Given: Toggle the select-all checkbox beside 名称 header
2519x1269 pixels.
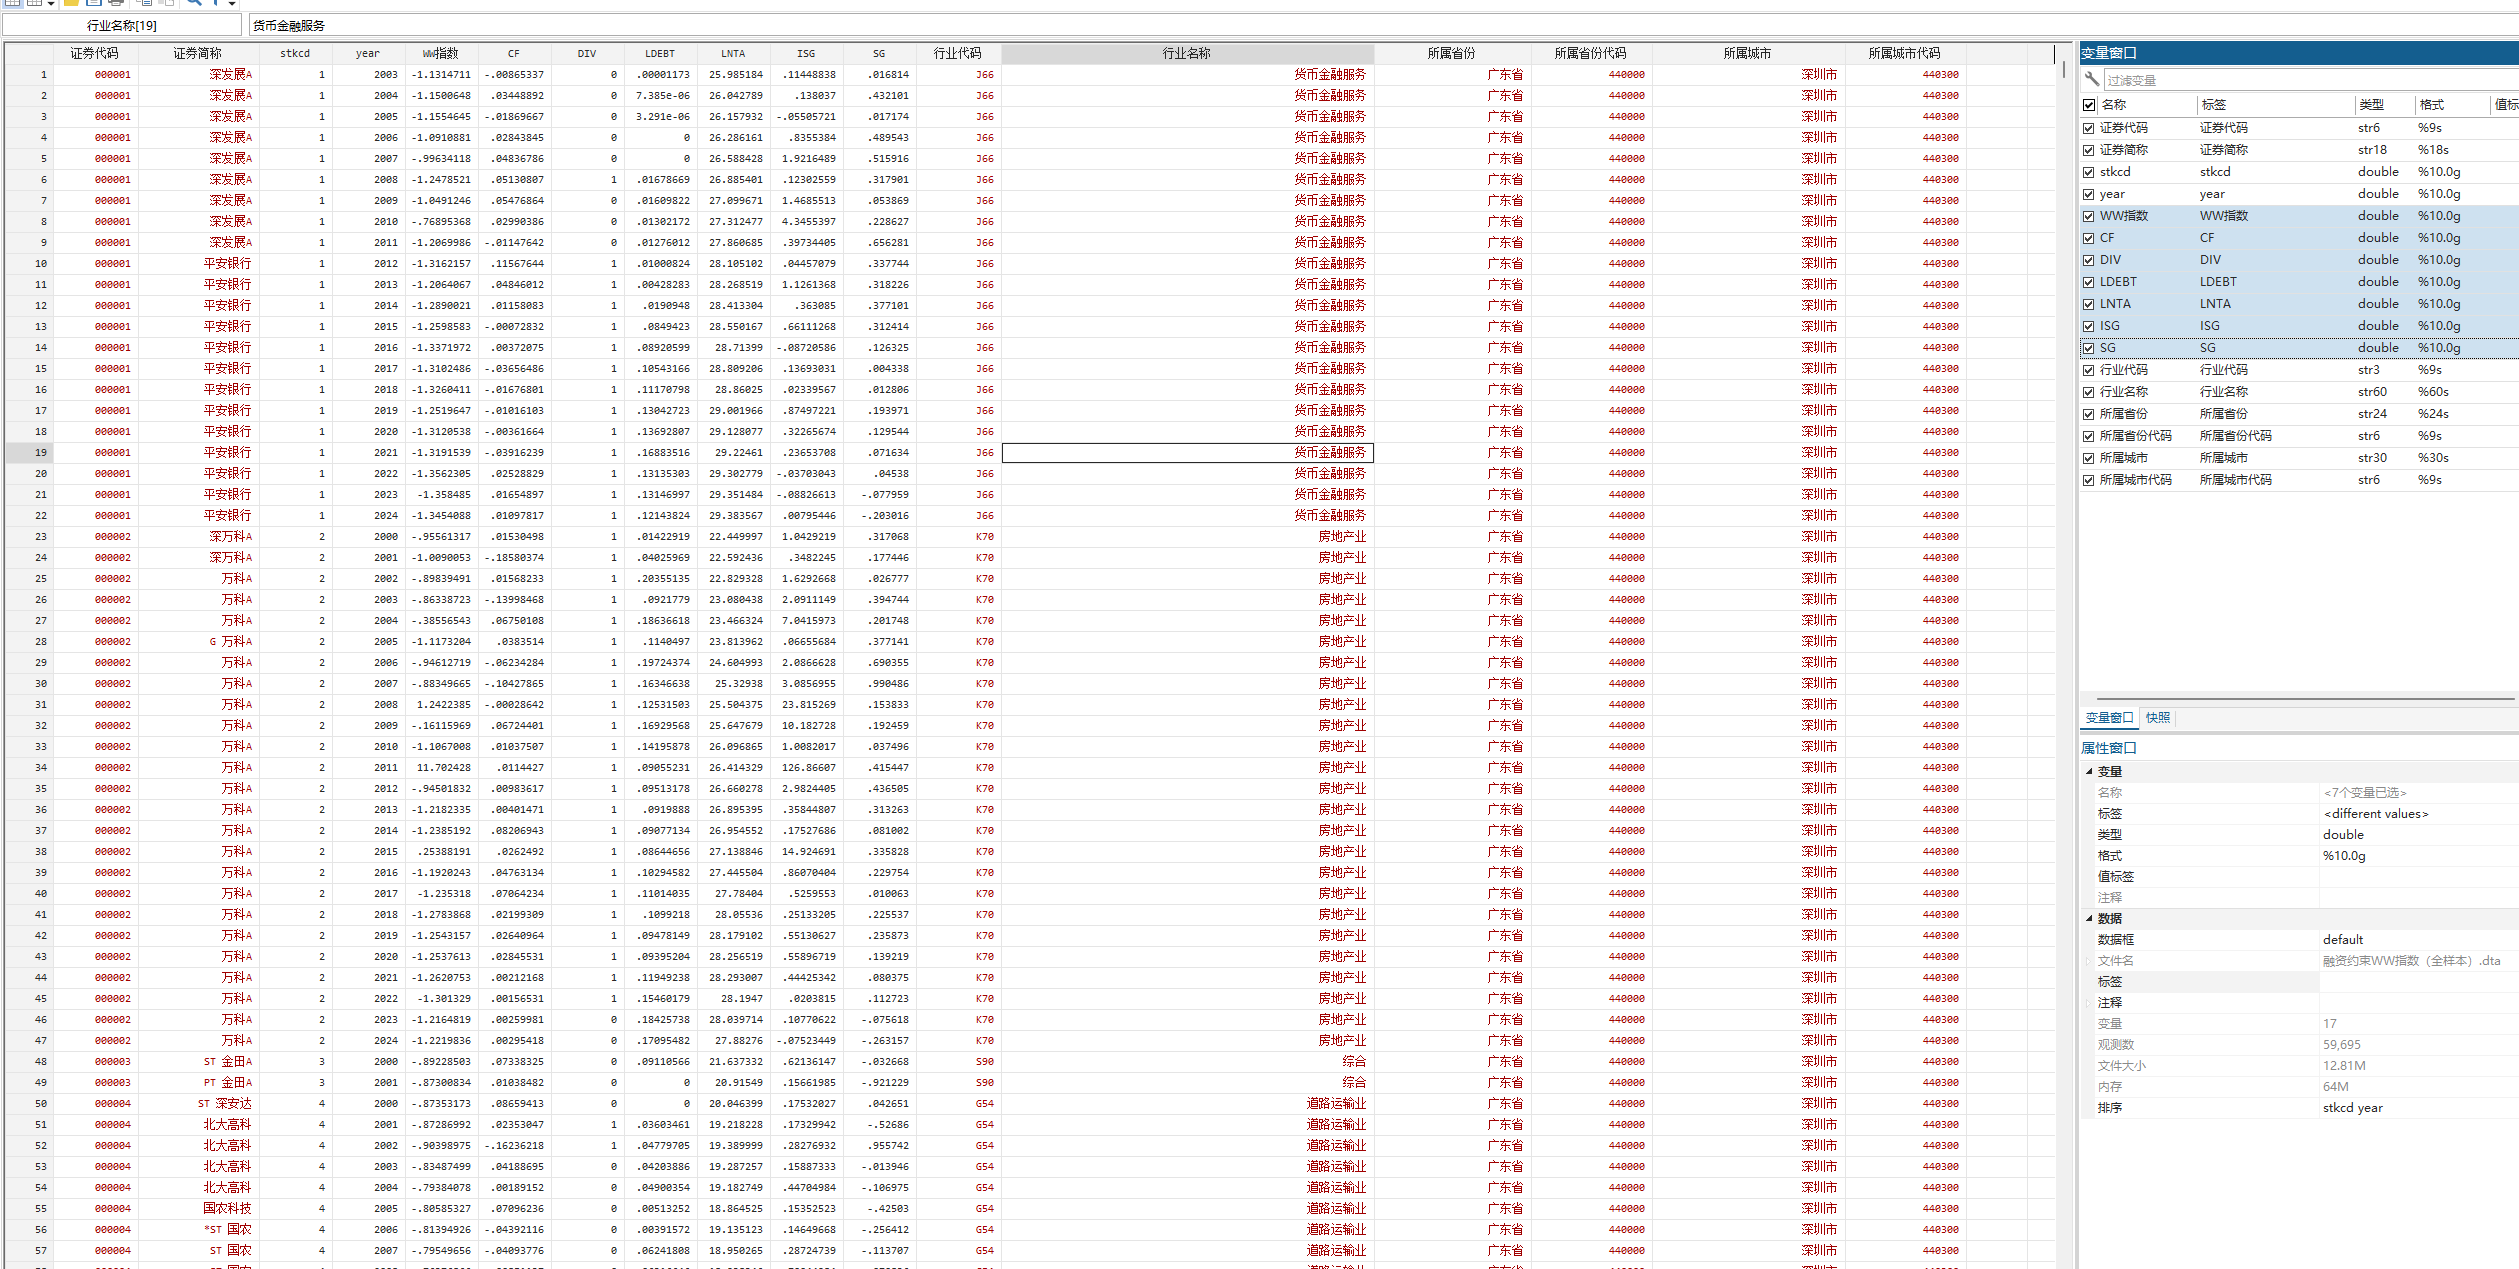Looking at the screenshot, I should click(x=2088, y=105).
